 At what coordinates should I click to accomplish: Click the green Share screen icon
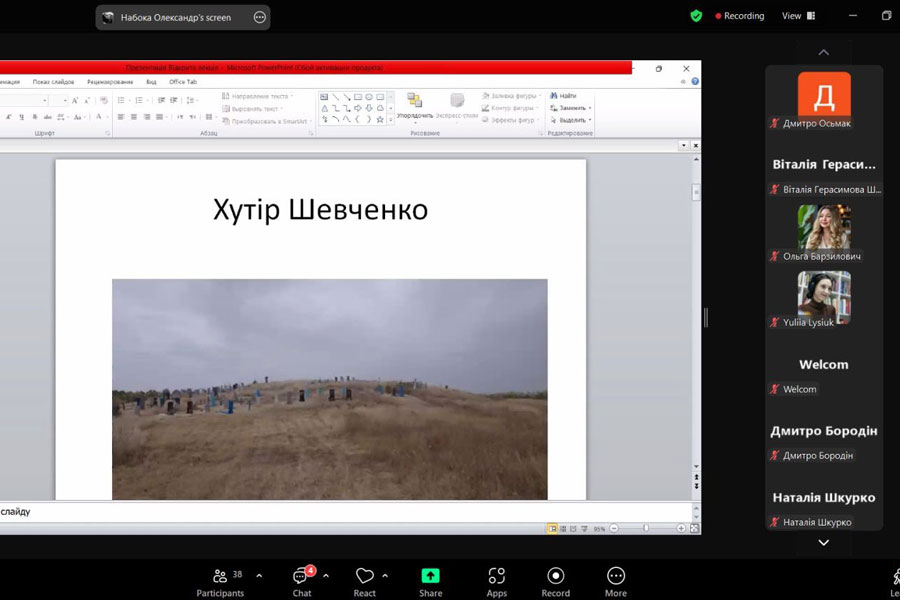pos(430,576)
